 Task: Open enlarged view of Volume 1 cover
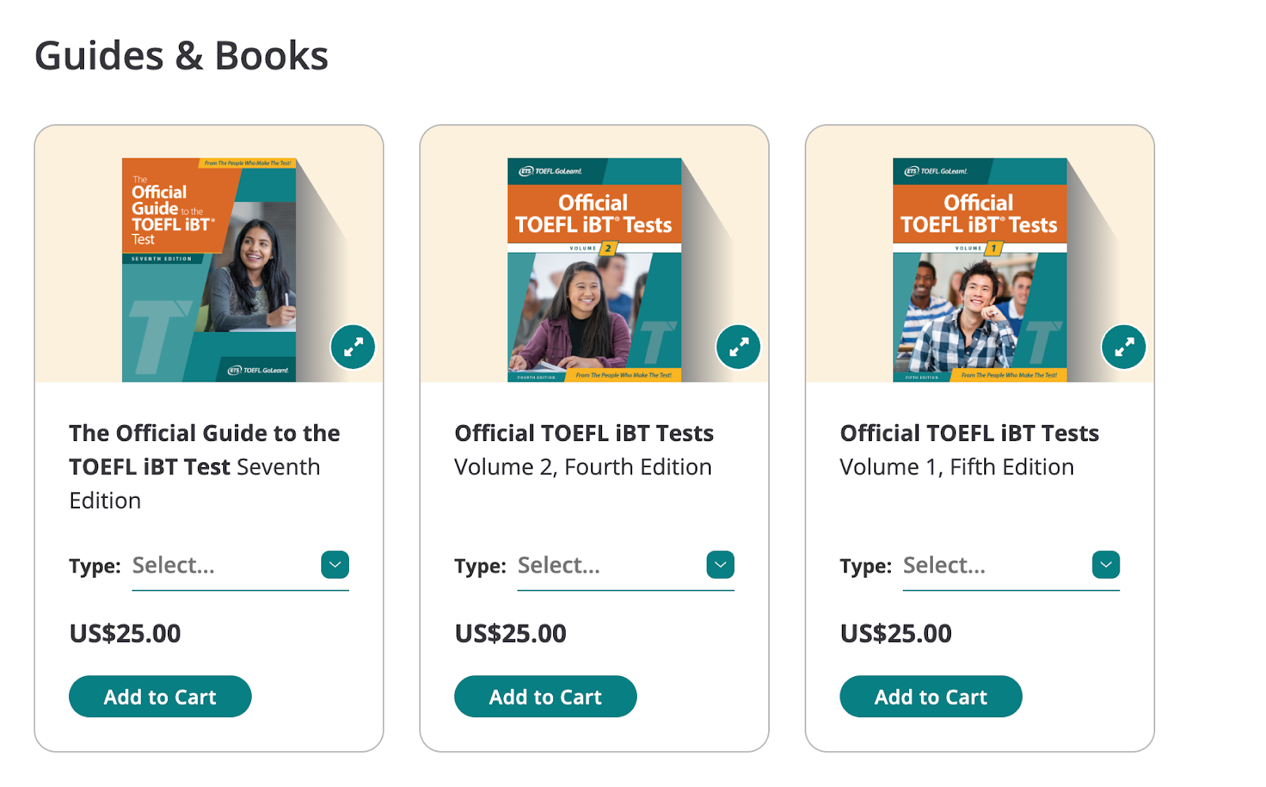[1124, 347]
